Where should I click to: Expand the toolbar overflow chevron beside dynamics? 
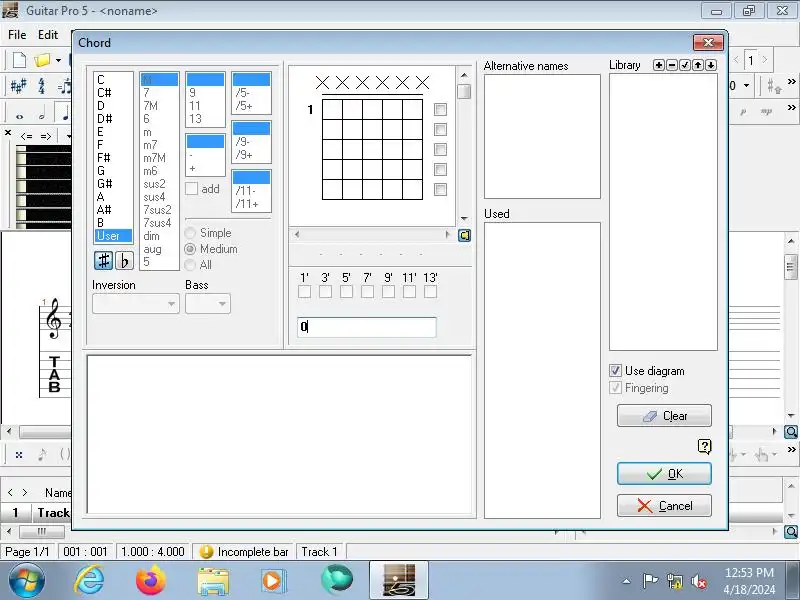click(791, 108)
